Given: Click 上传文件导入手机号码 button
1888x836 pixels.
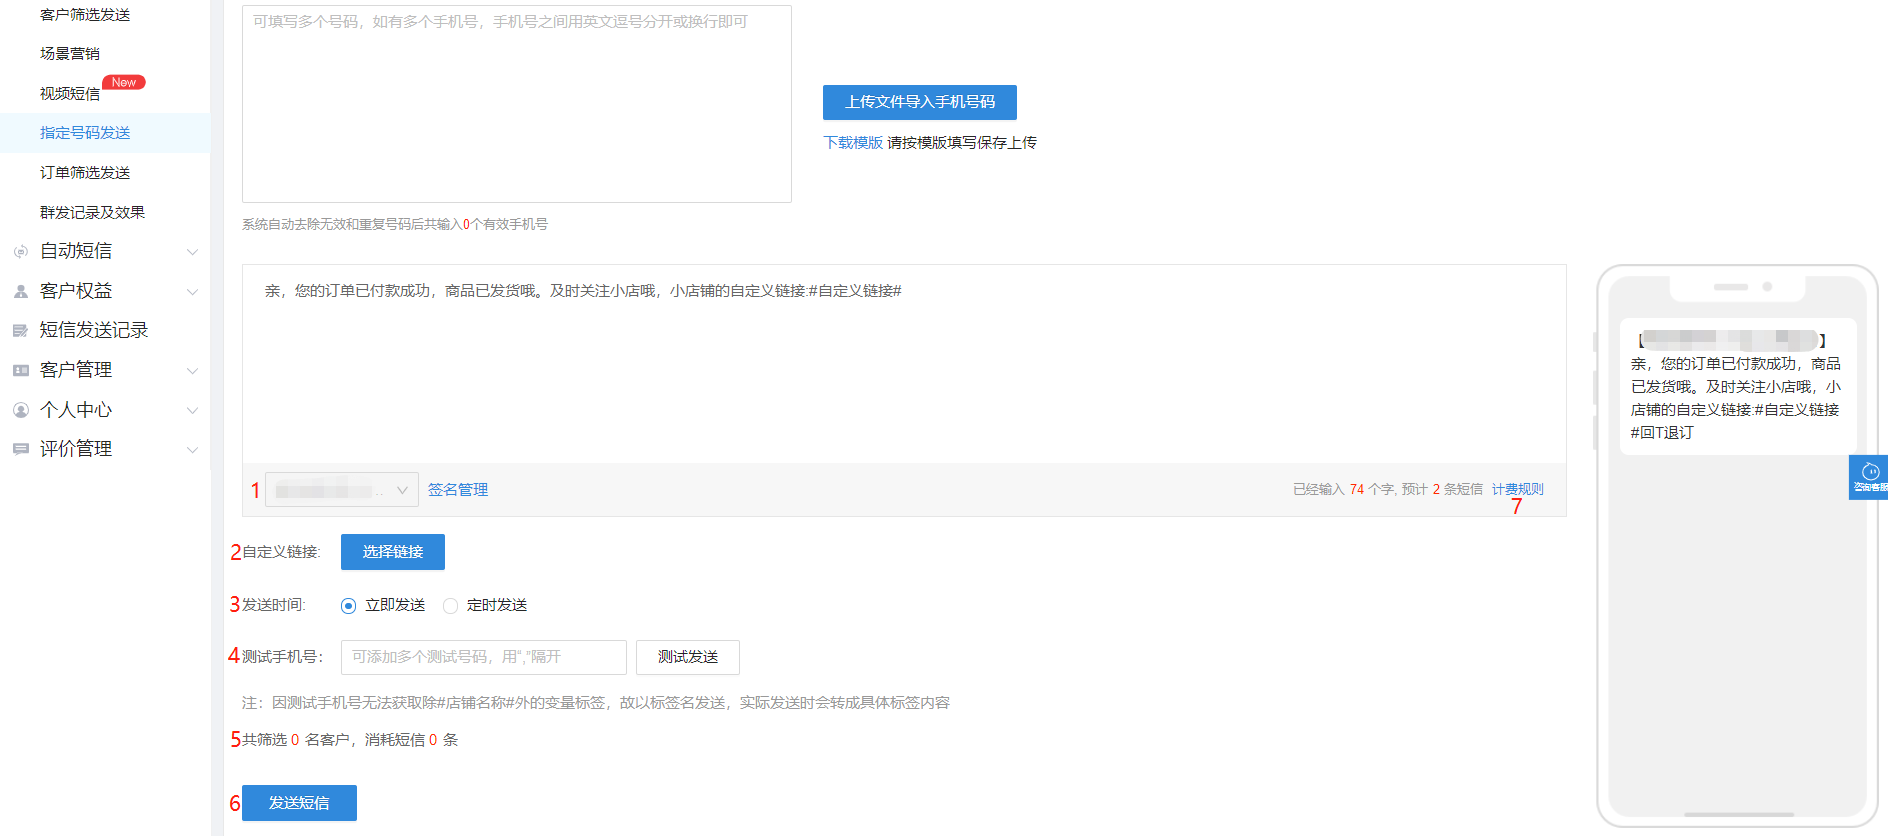Looking at the screenshot, I should [920, 102].
